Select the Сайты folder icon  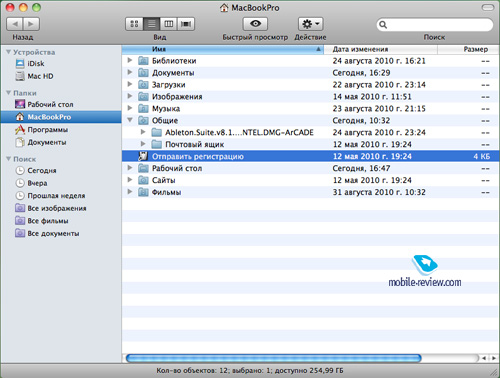point(143,180)
